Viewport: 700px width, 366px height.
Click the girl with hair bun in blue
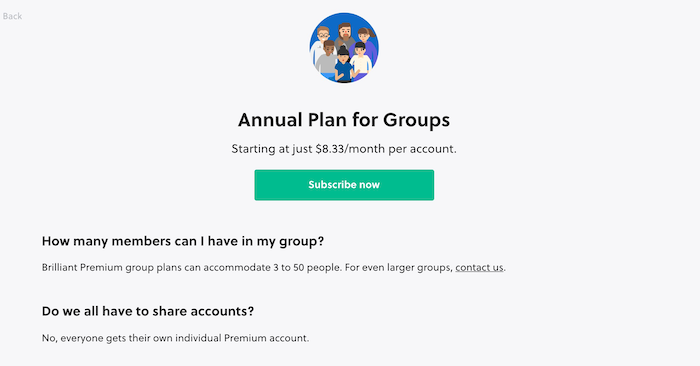pos(343,65)
